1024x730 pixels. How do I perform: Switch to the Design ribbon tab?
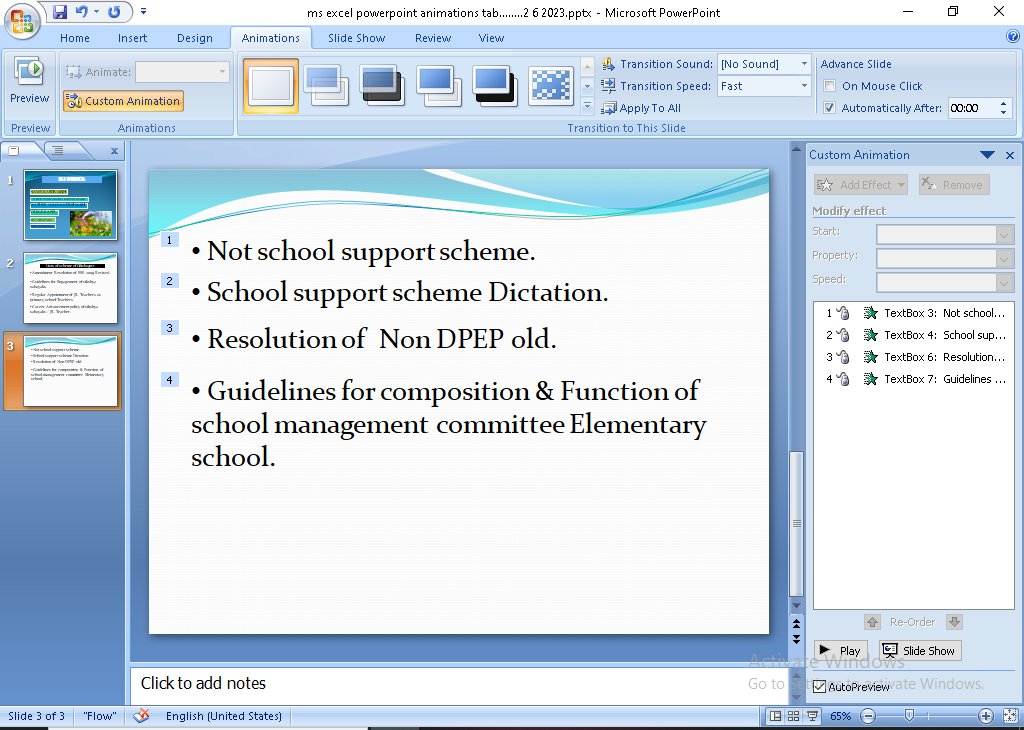point(194,38)
